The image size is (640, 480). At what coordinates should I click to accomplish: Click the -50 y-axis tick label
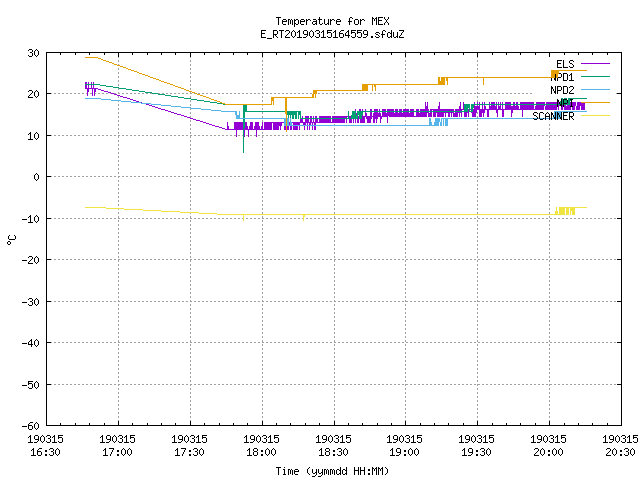tap(31, 385)
